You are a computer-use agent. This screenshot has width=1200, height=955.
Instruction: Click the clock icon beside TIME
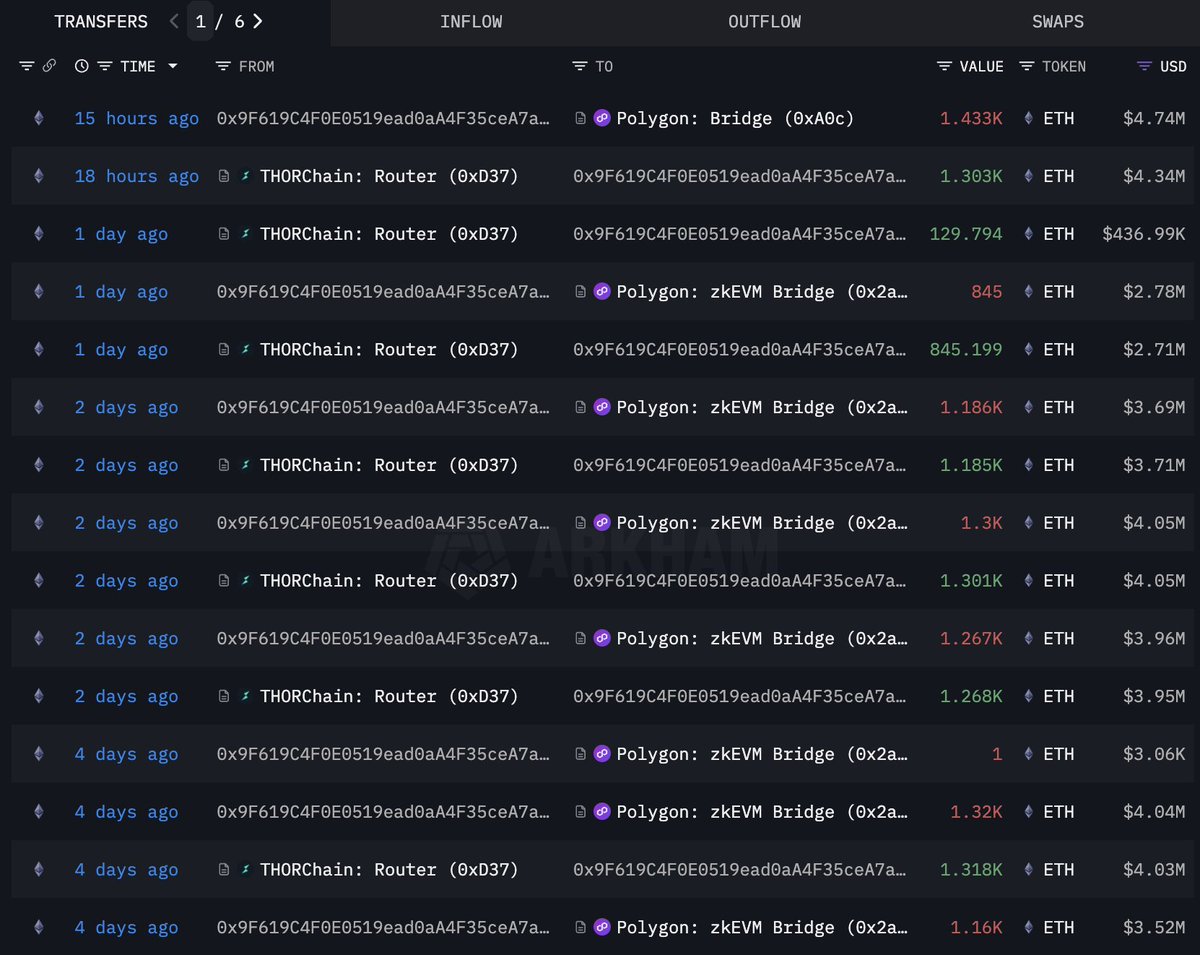(81, 66)
